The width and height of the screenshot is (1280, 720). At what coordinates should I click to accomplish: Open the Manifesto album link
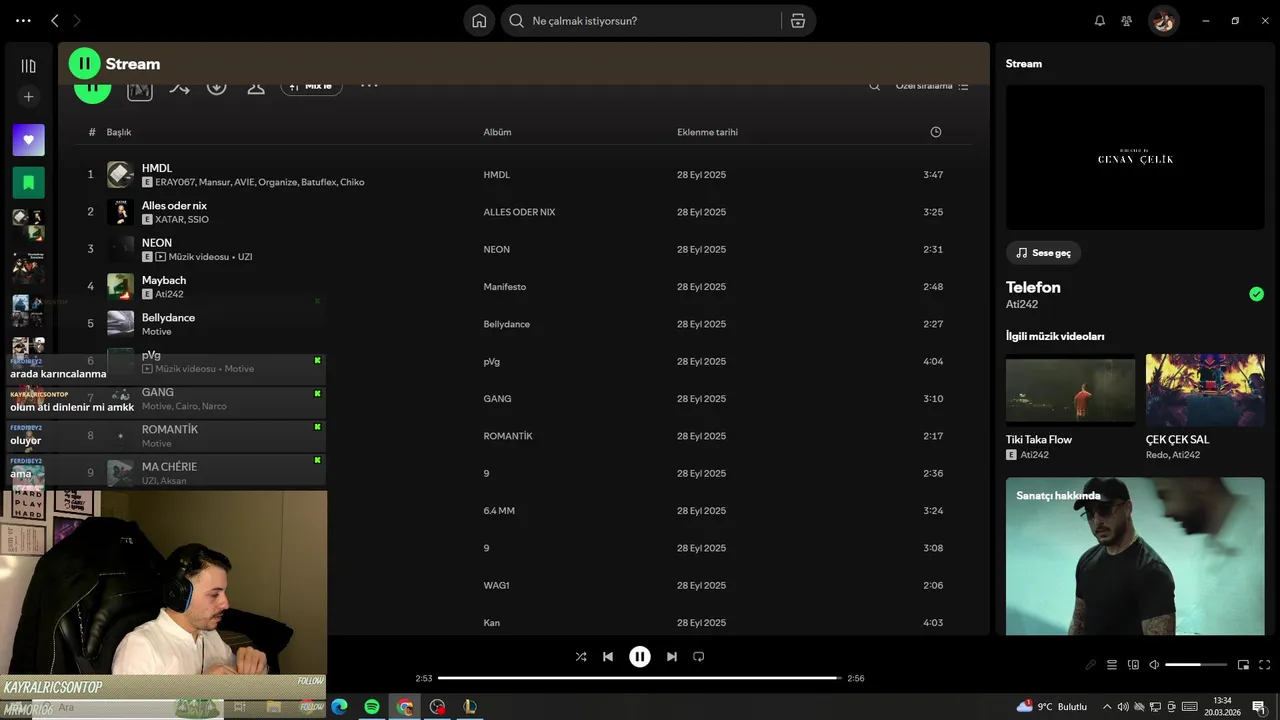[x=505, y=287]
